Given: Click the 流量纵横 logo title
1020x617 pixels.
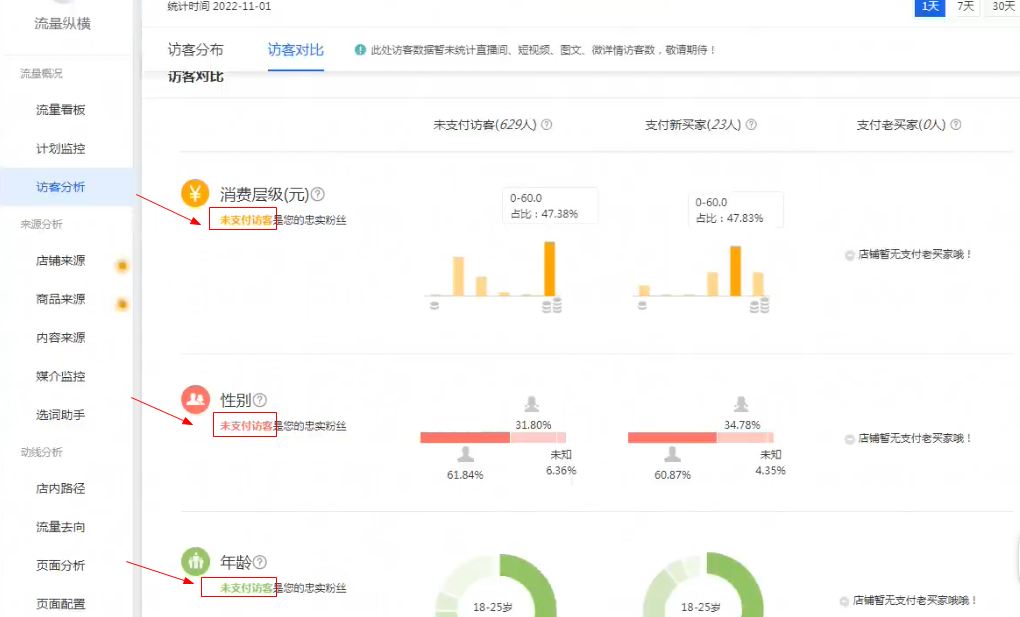Looking at the screenshot, I should tap(62, 23).
